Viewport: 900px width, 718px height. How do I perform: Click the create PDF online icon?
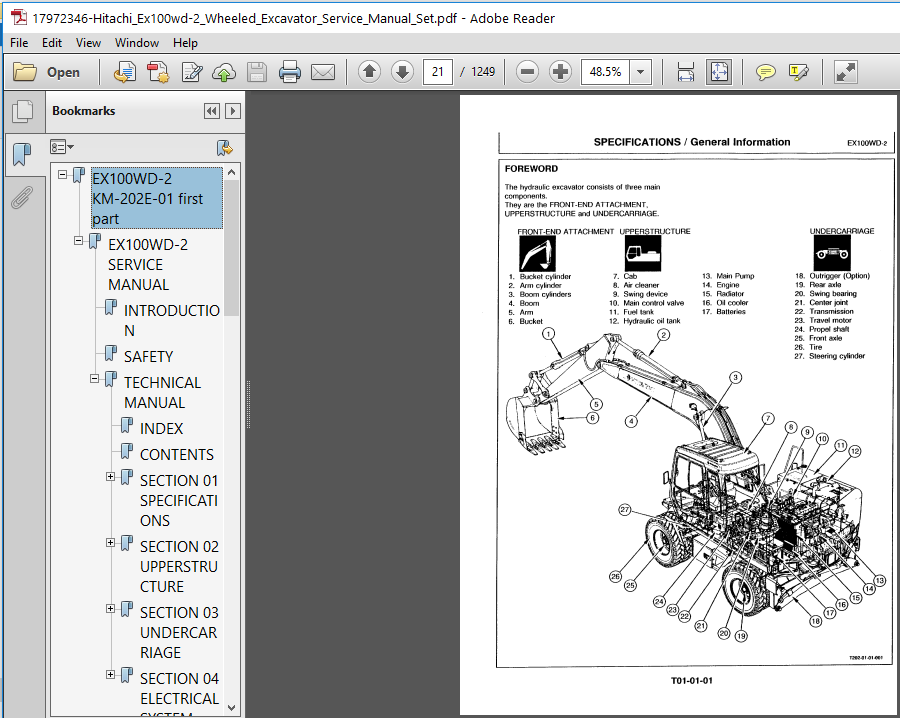[x=125, y=72]
